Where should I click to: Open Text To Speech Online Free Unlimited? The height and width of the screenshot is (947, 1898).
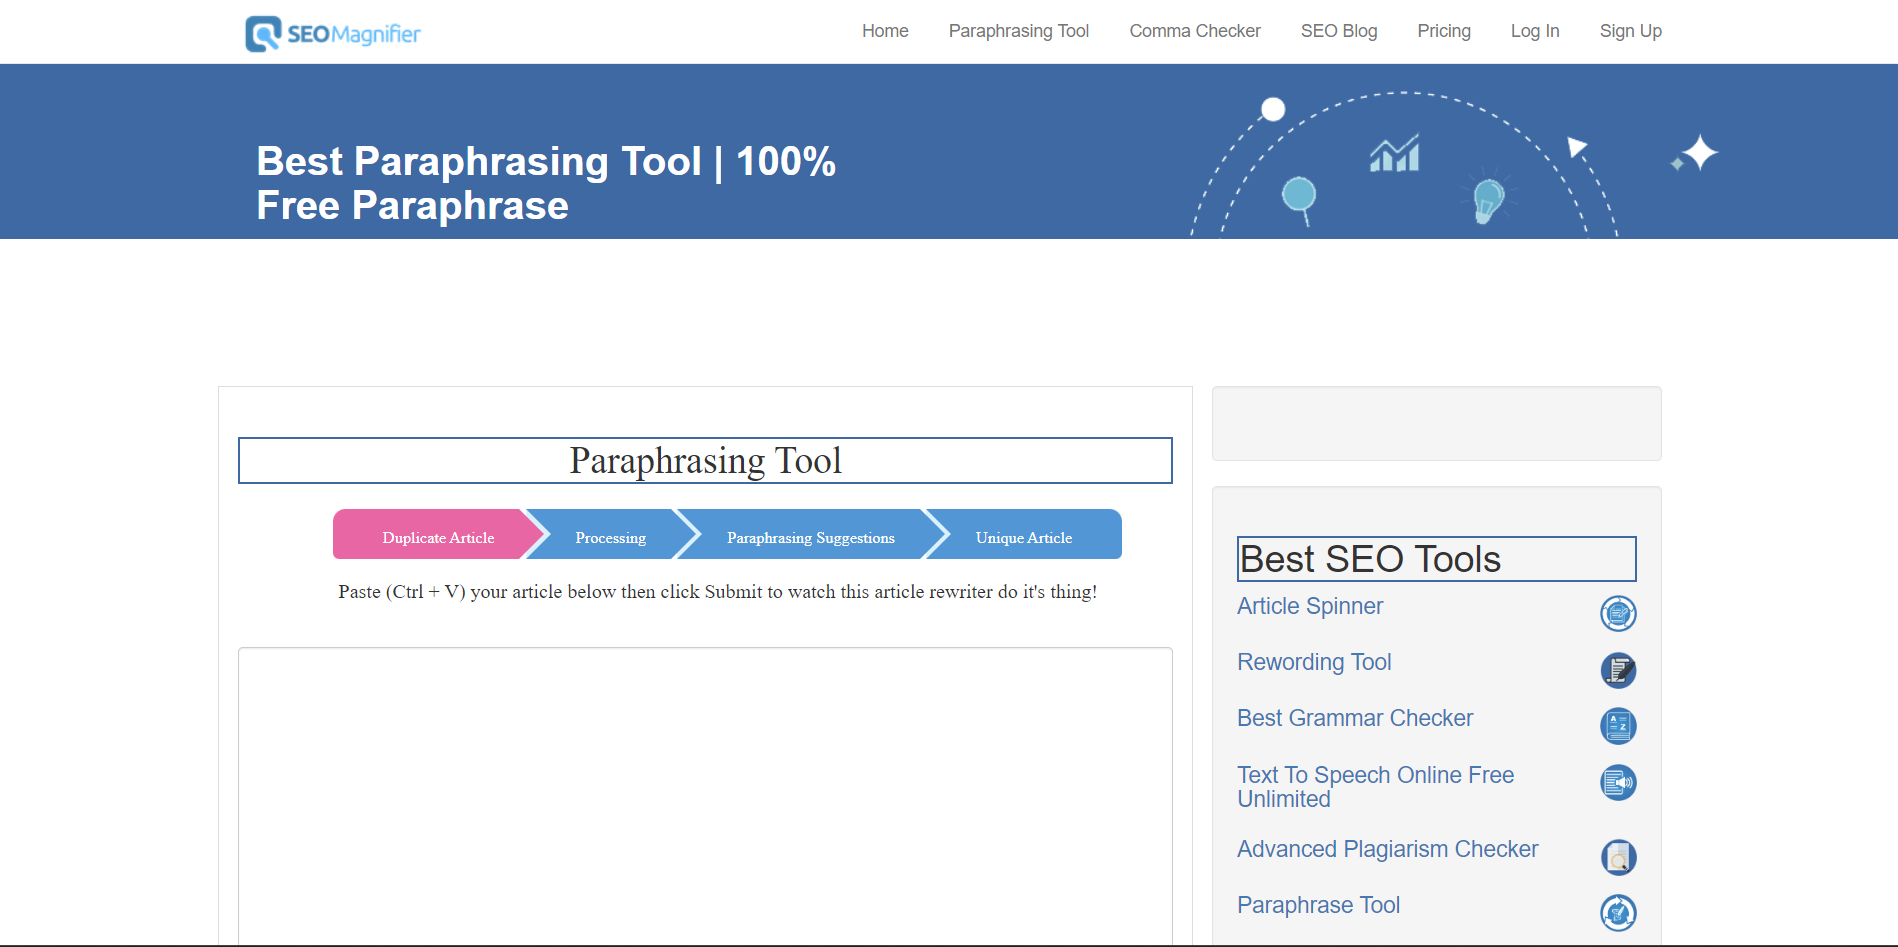1375,787
